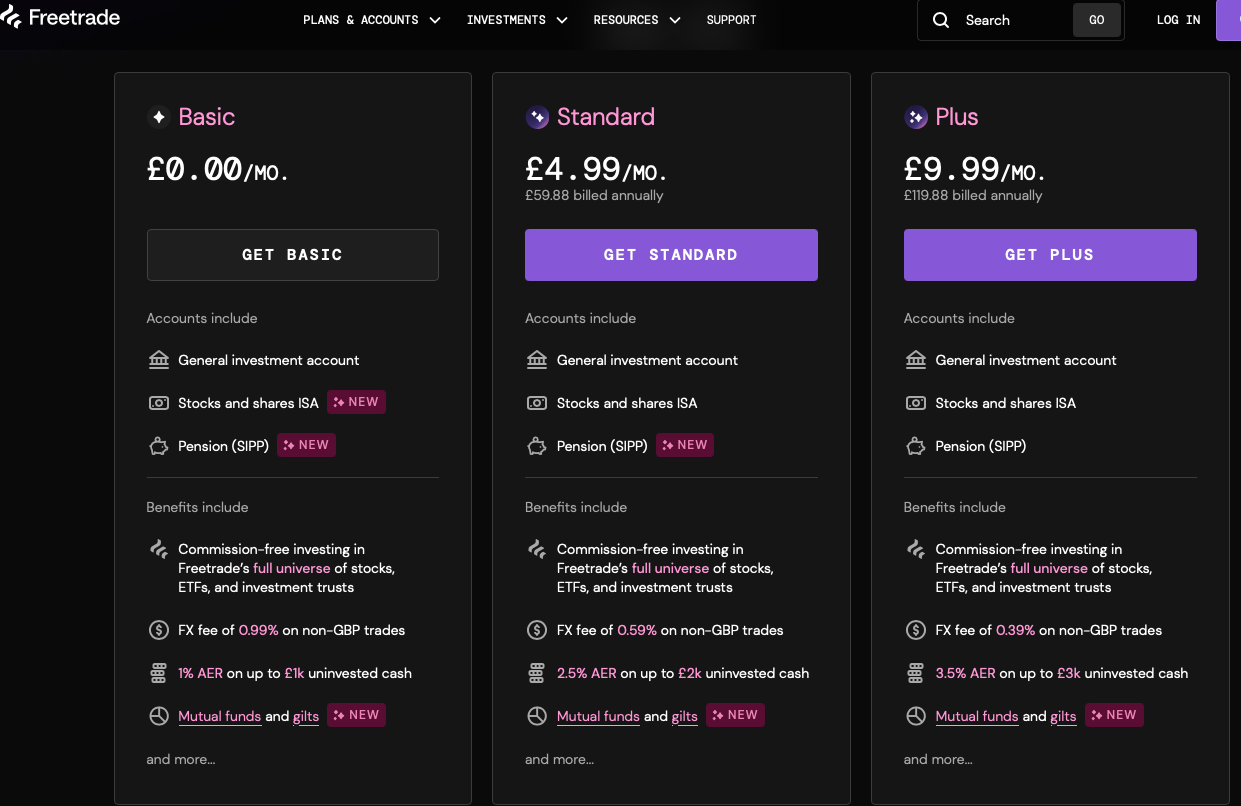
Task: Expand the Resources dropdown menu
Action: 636,20
